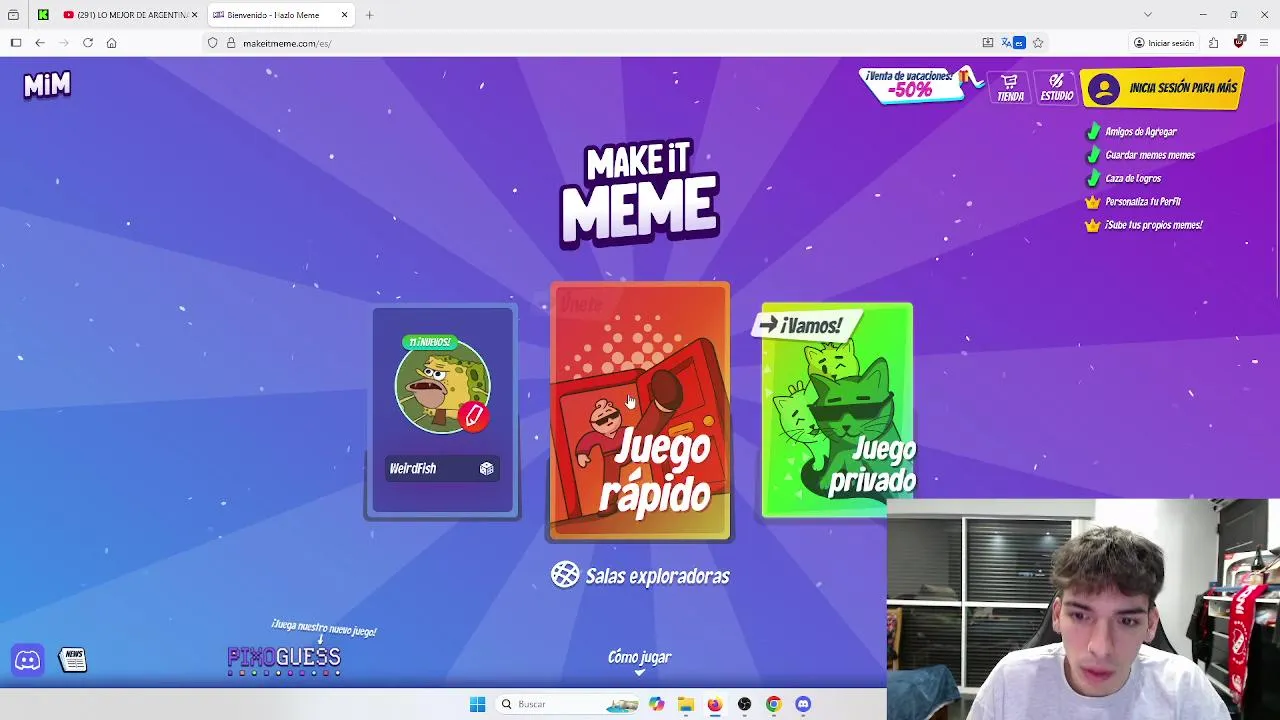
Task: Open the uBlock extension icon with badge
Action: (x=1239, y=42)
